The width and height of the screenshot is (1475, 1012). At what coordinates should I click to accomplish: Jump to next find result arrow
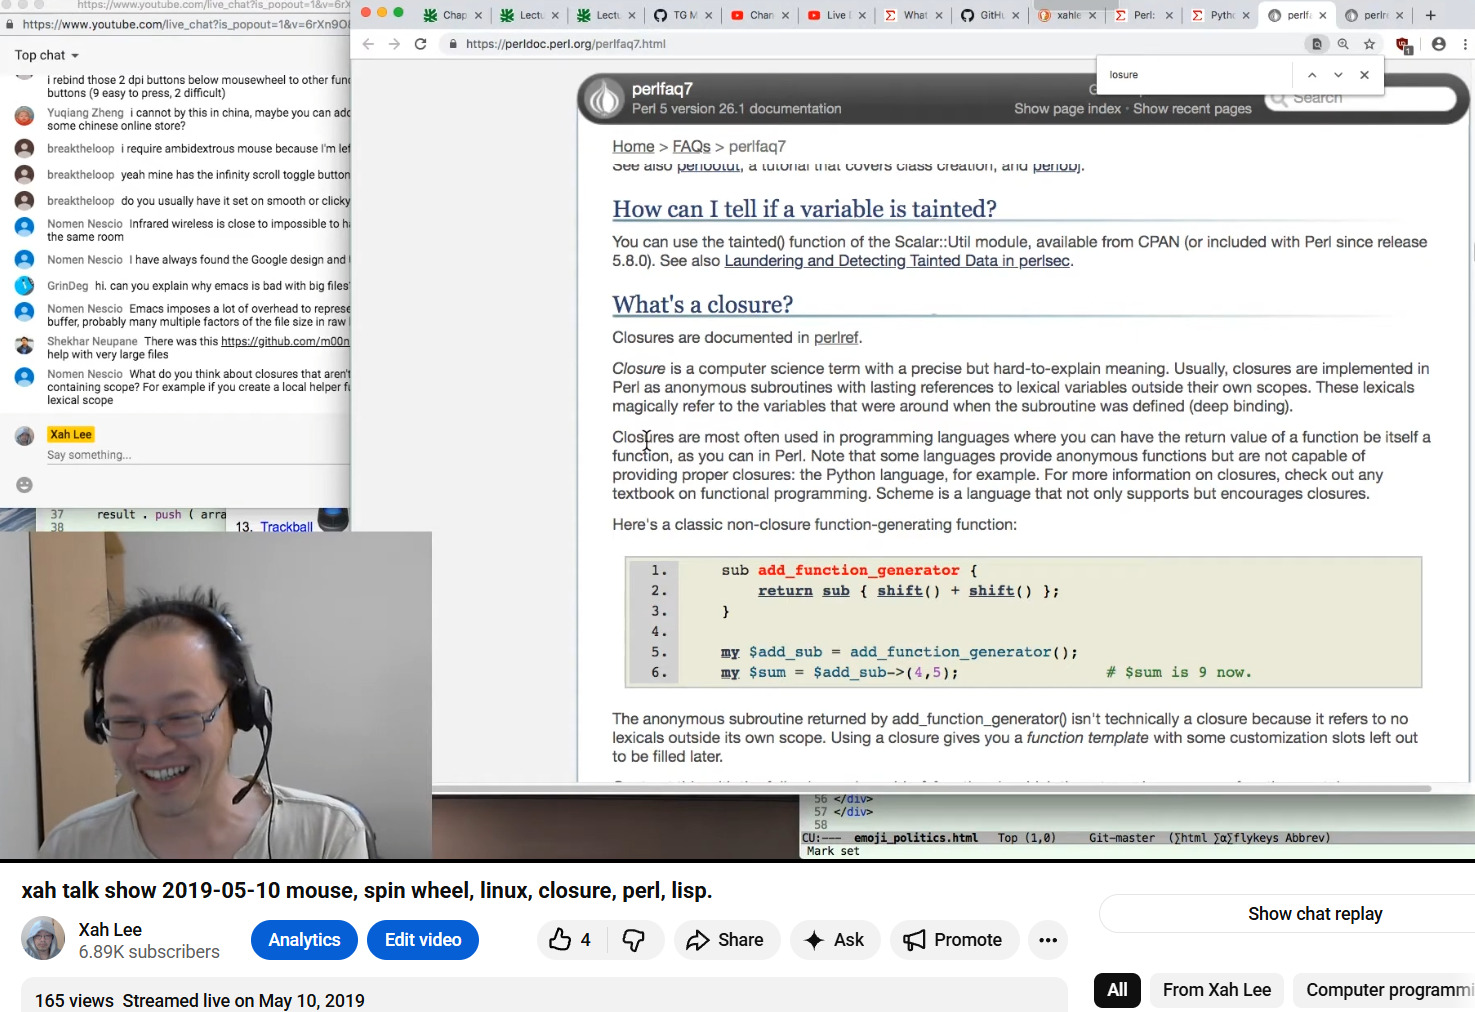[1338, 75]
